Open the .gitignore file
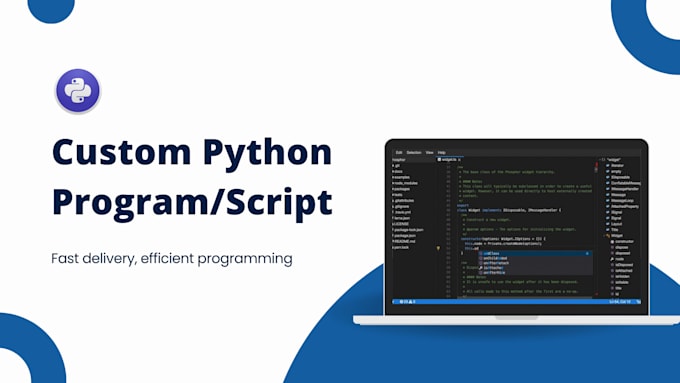 (x=401, y=206)
